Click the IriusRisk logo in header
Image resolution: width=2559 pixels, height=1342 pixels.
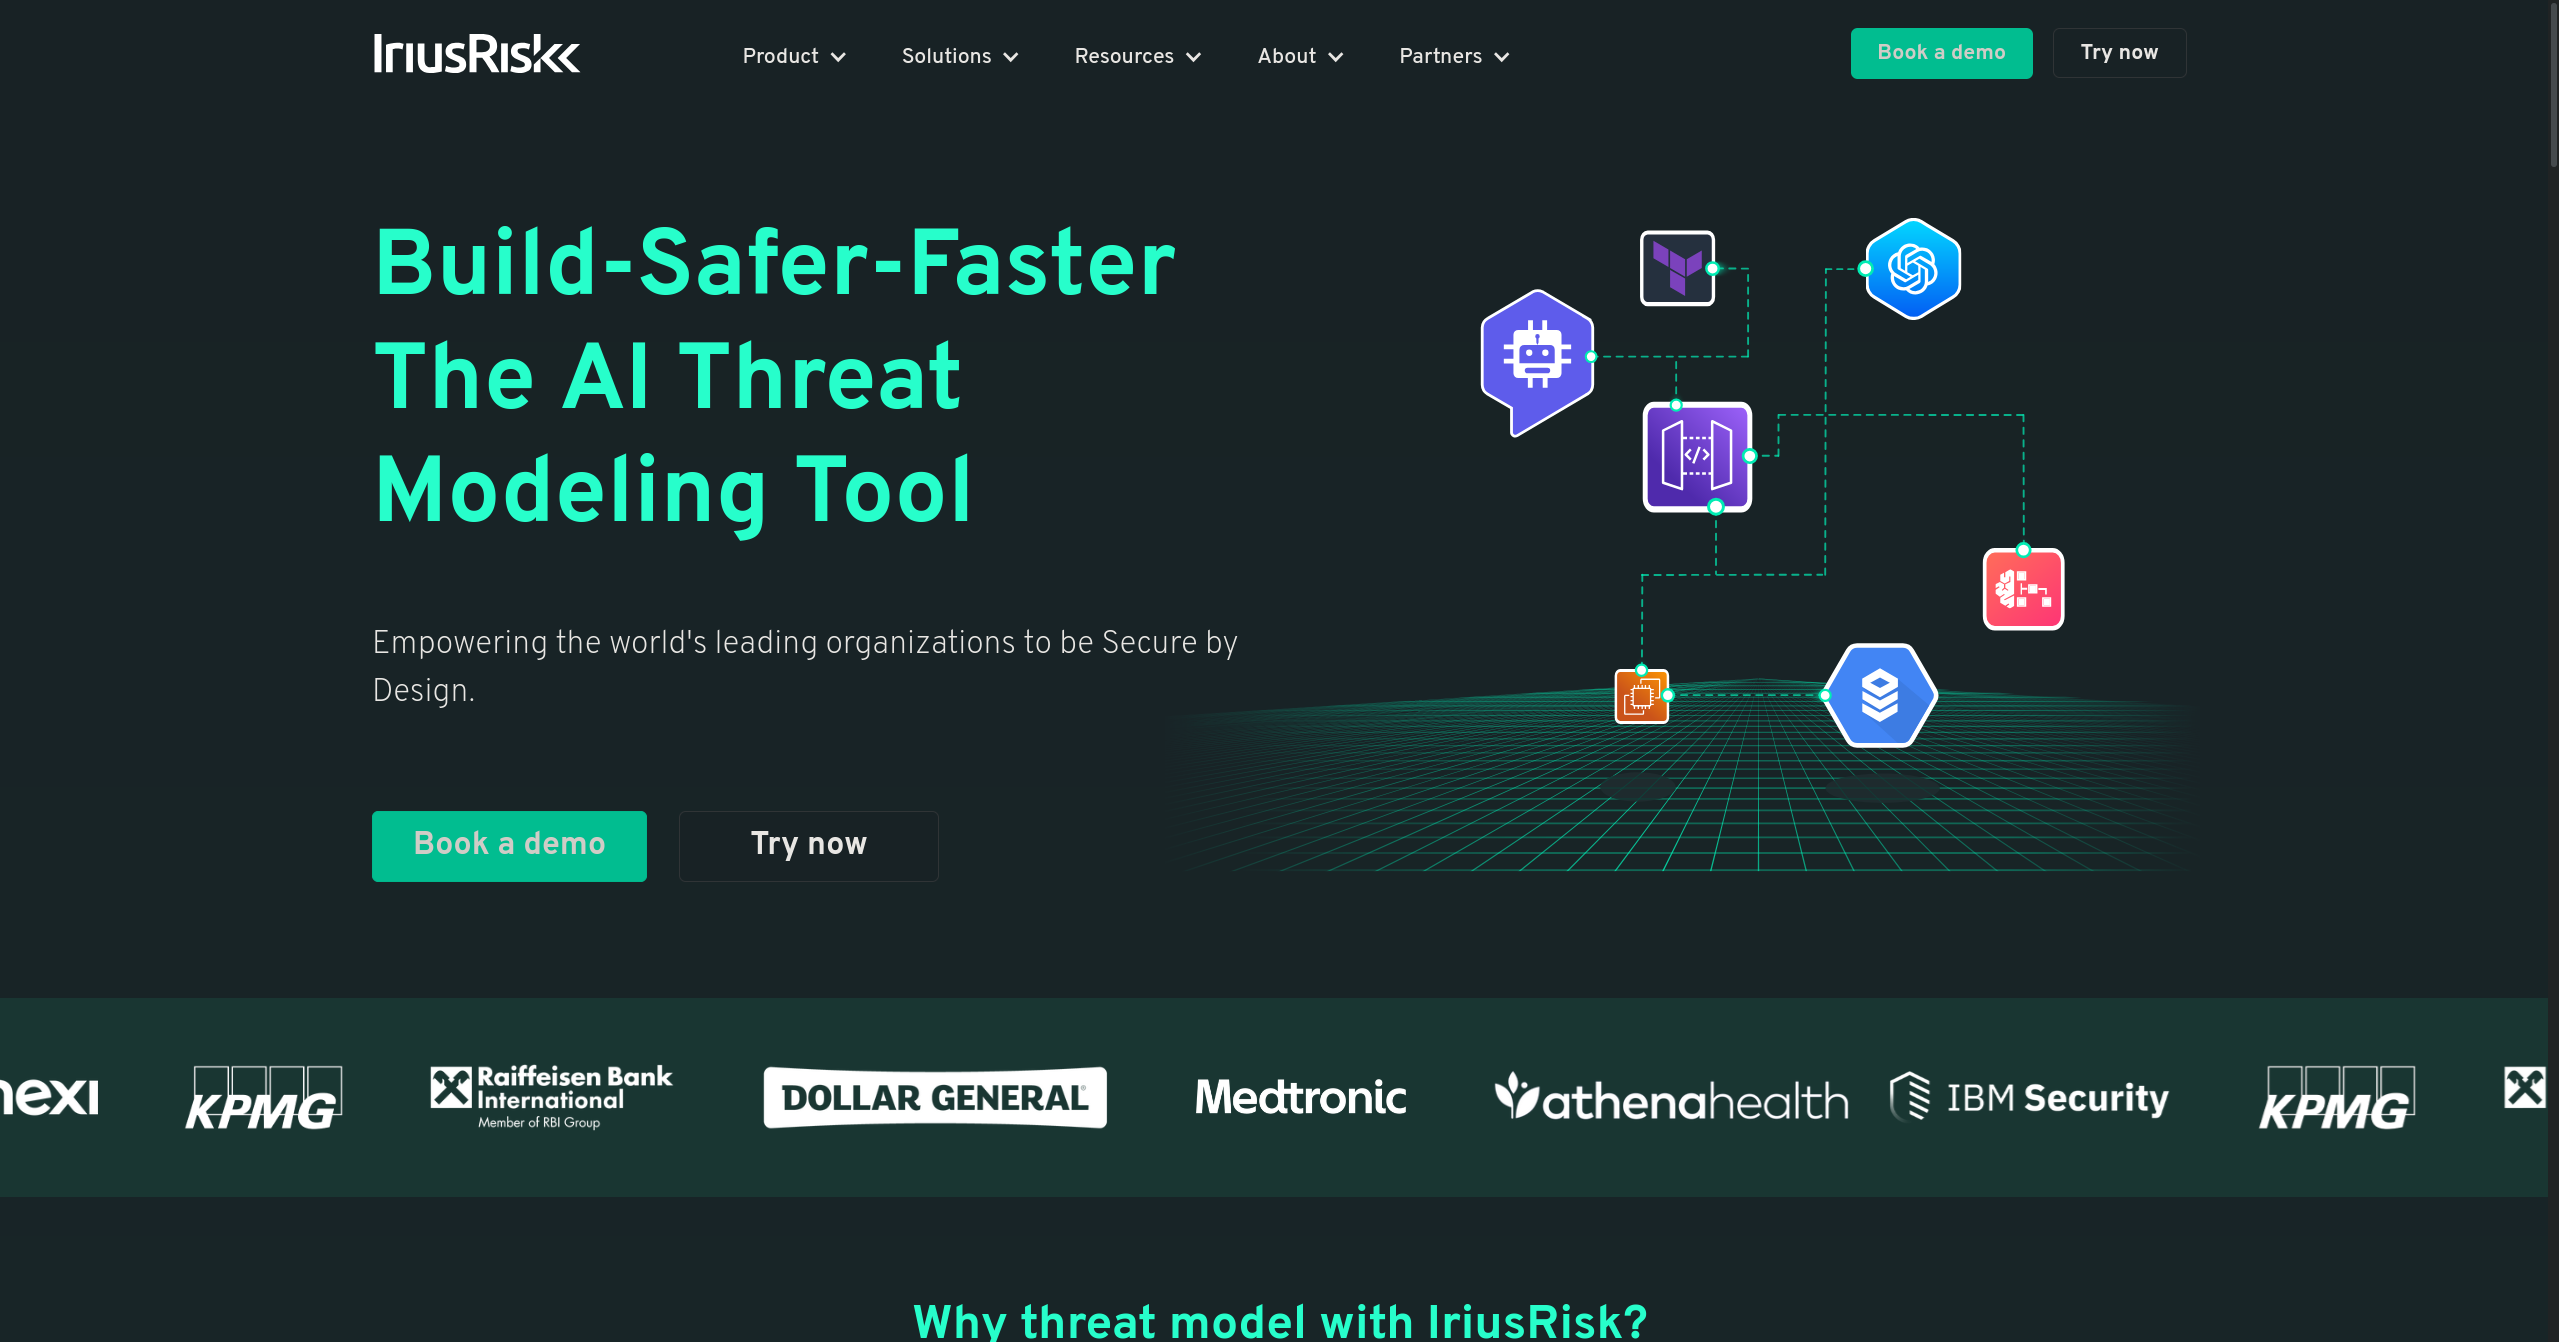point(476,54)
